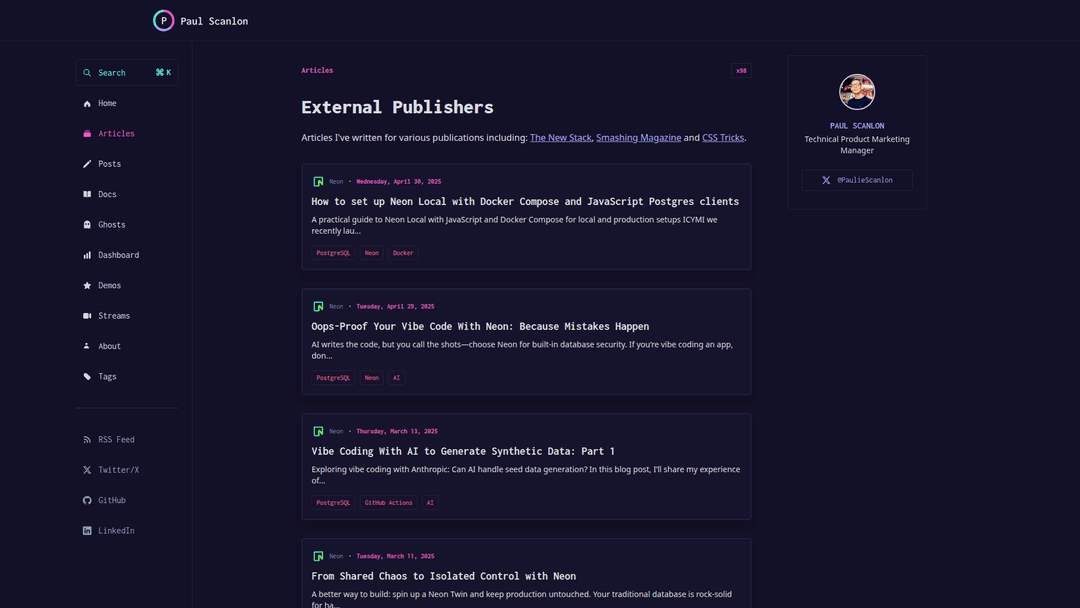This screenshot has height=608, width=1080.
Task: Click the Search input field
Action: pyautogui.click(x=126, y=73)
